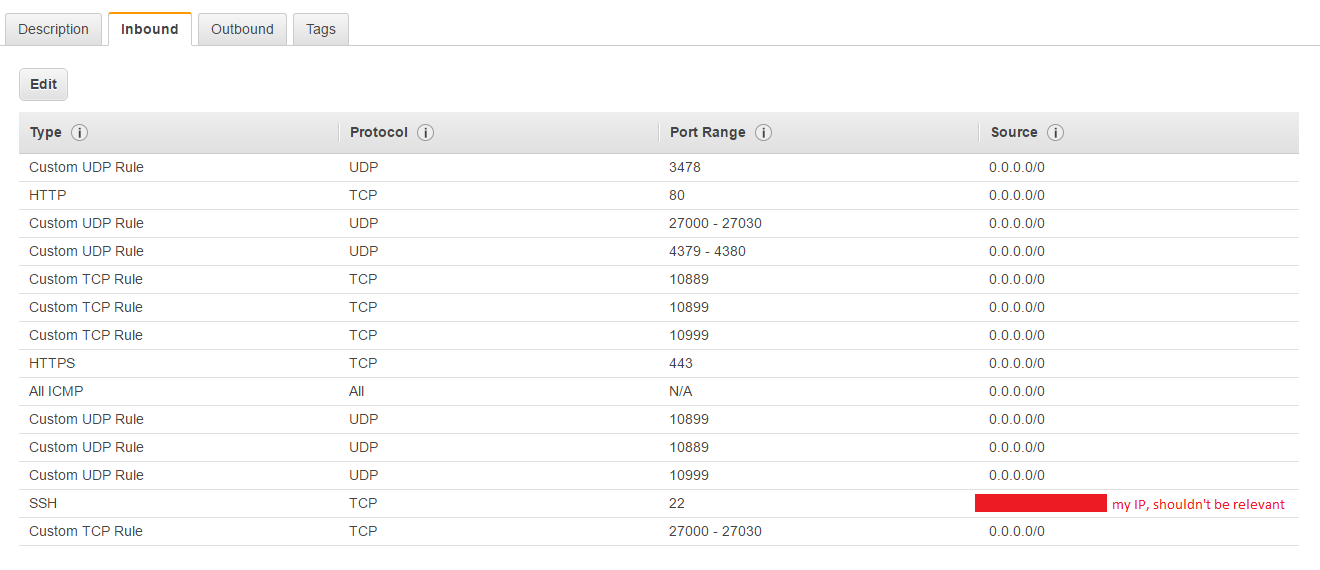Click the Port Range column header

click(707, 133)
